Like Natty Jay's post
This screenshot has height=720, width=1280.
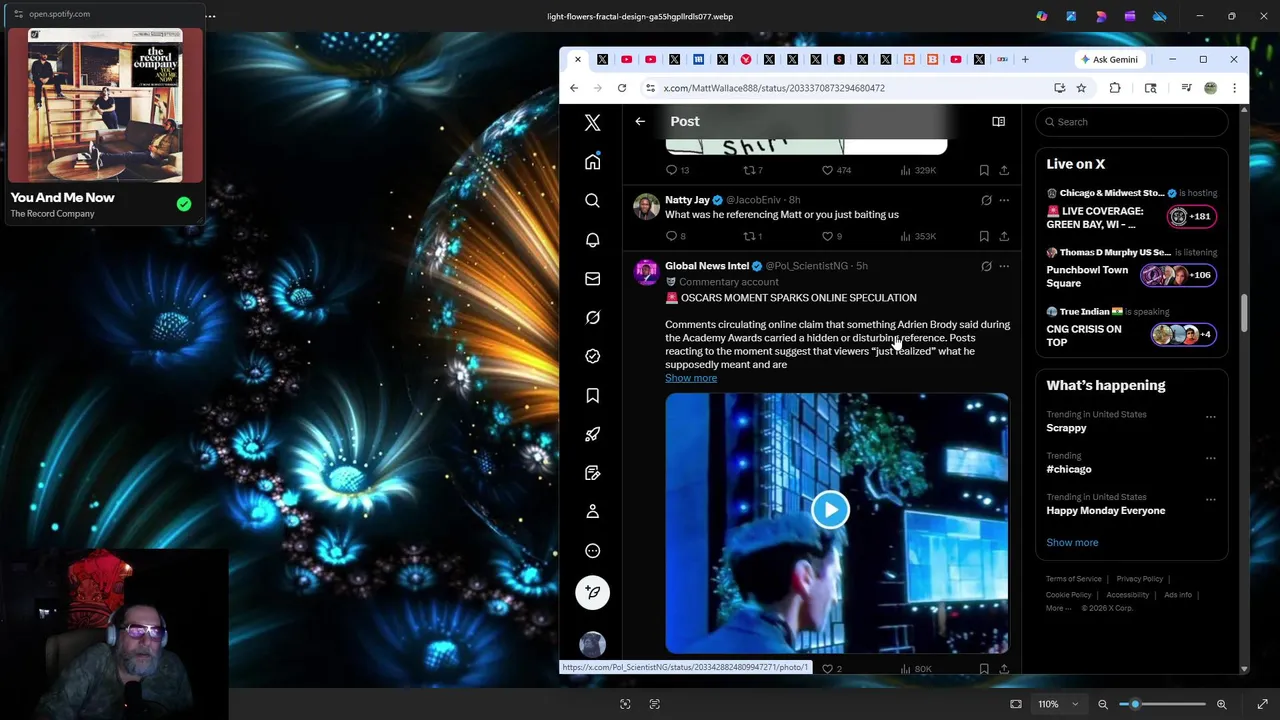pos(827,236)
